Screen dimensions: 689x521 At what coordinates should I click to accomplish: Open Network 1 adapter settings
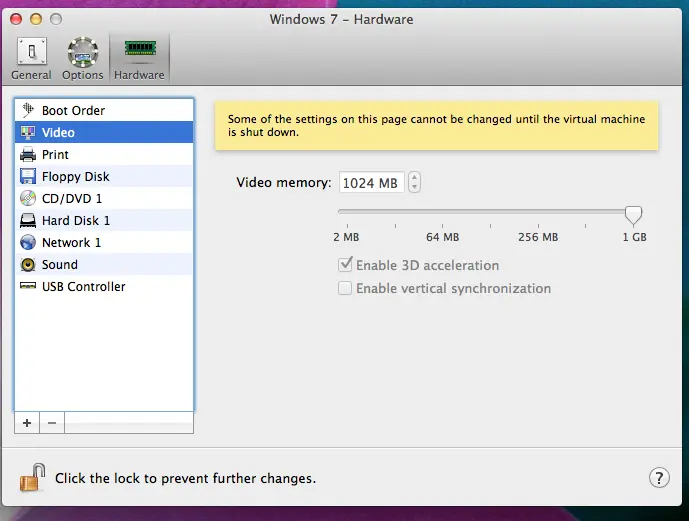[x=71, y=242]
